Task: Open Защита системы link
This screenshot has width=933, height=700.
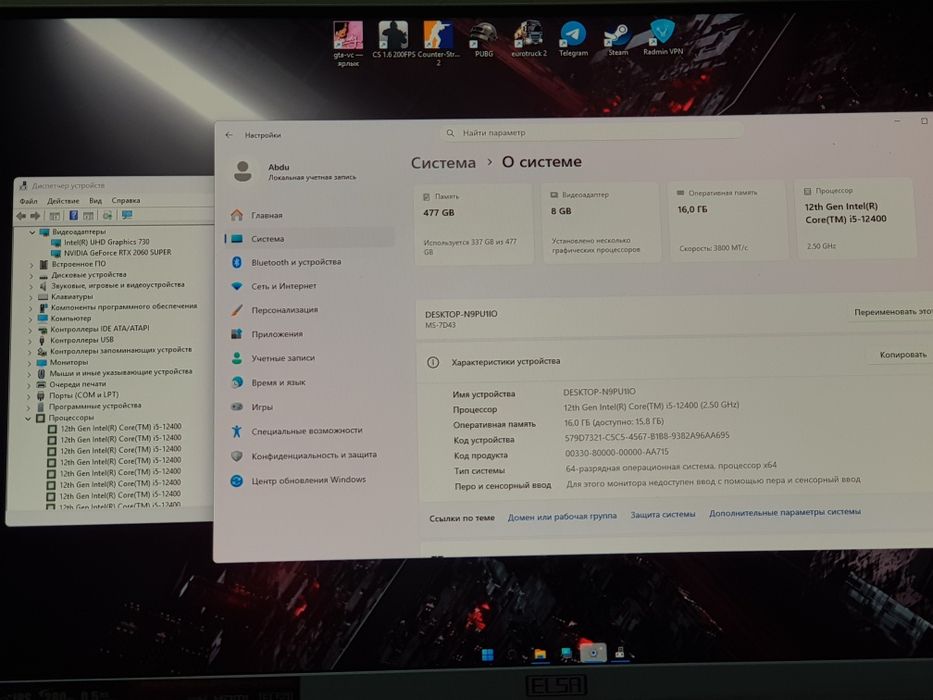Action: pyautogui.click(x=662, y=515)
